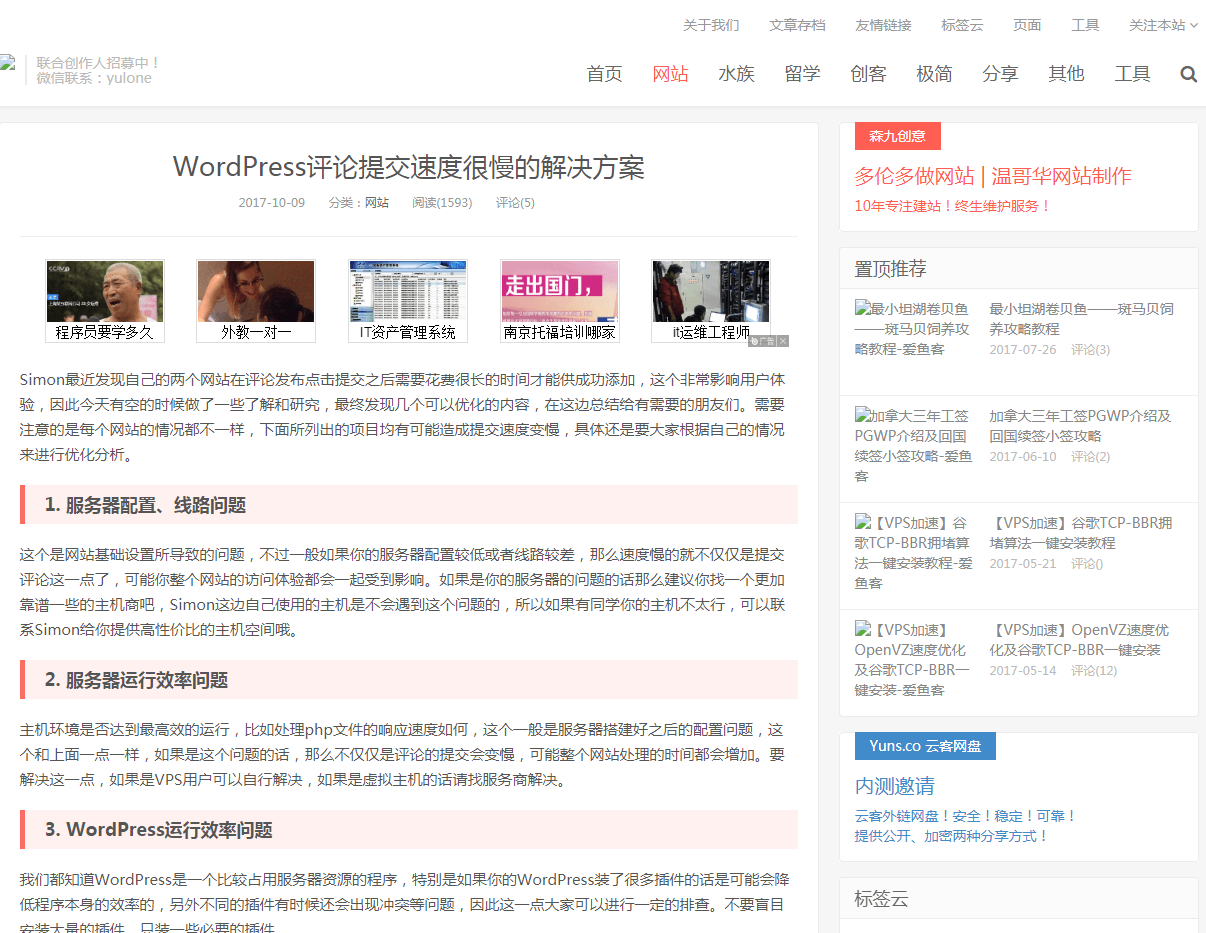Open 多伦多做网站 promotion link
Image resolution: width=1206 pixels, height=933 pixels.
click(992, 176)
